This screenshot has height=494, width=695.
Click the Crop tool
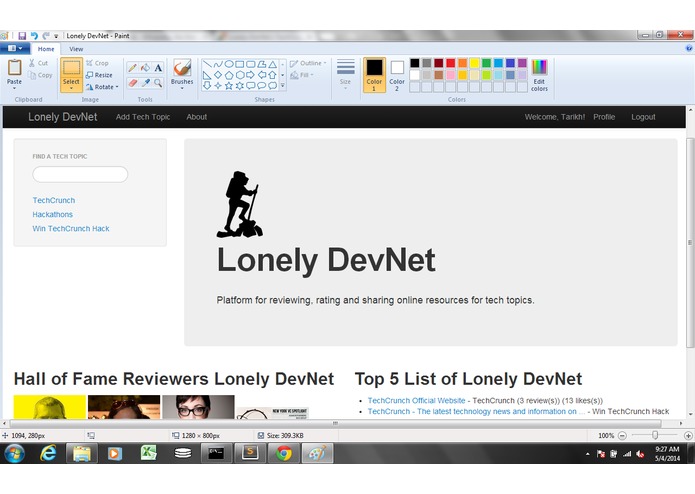click(x=97, y=63)
